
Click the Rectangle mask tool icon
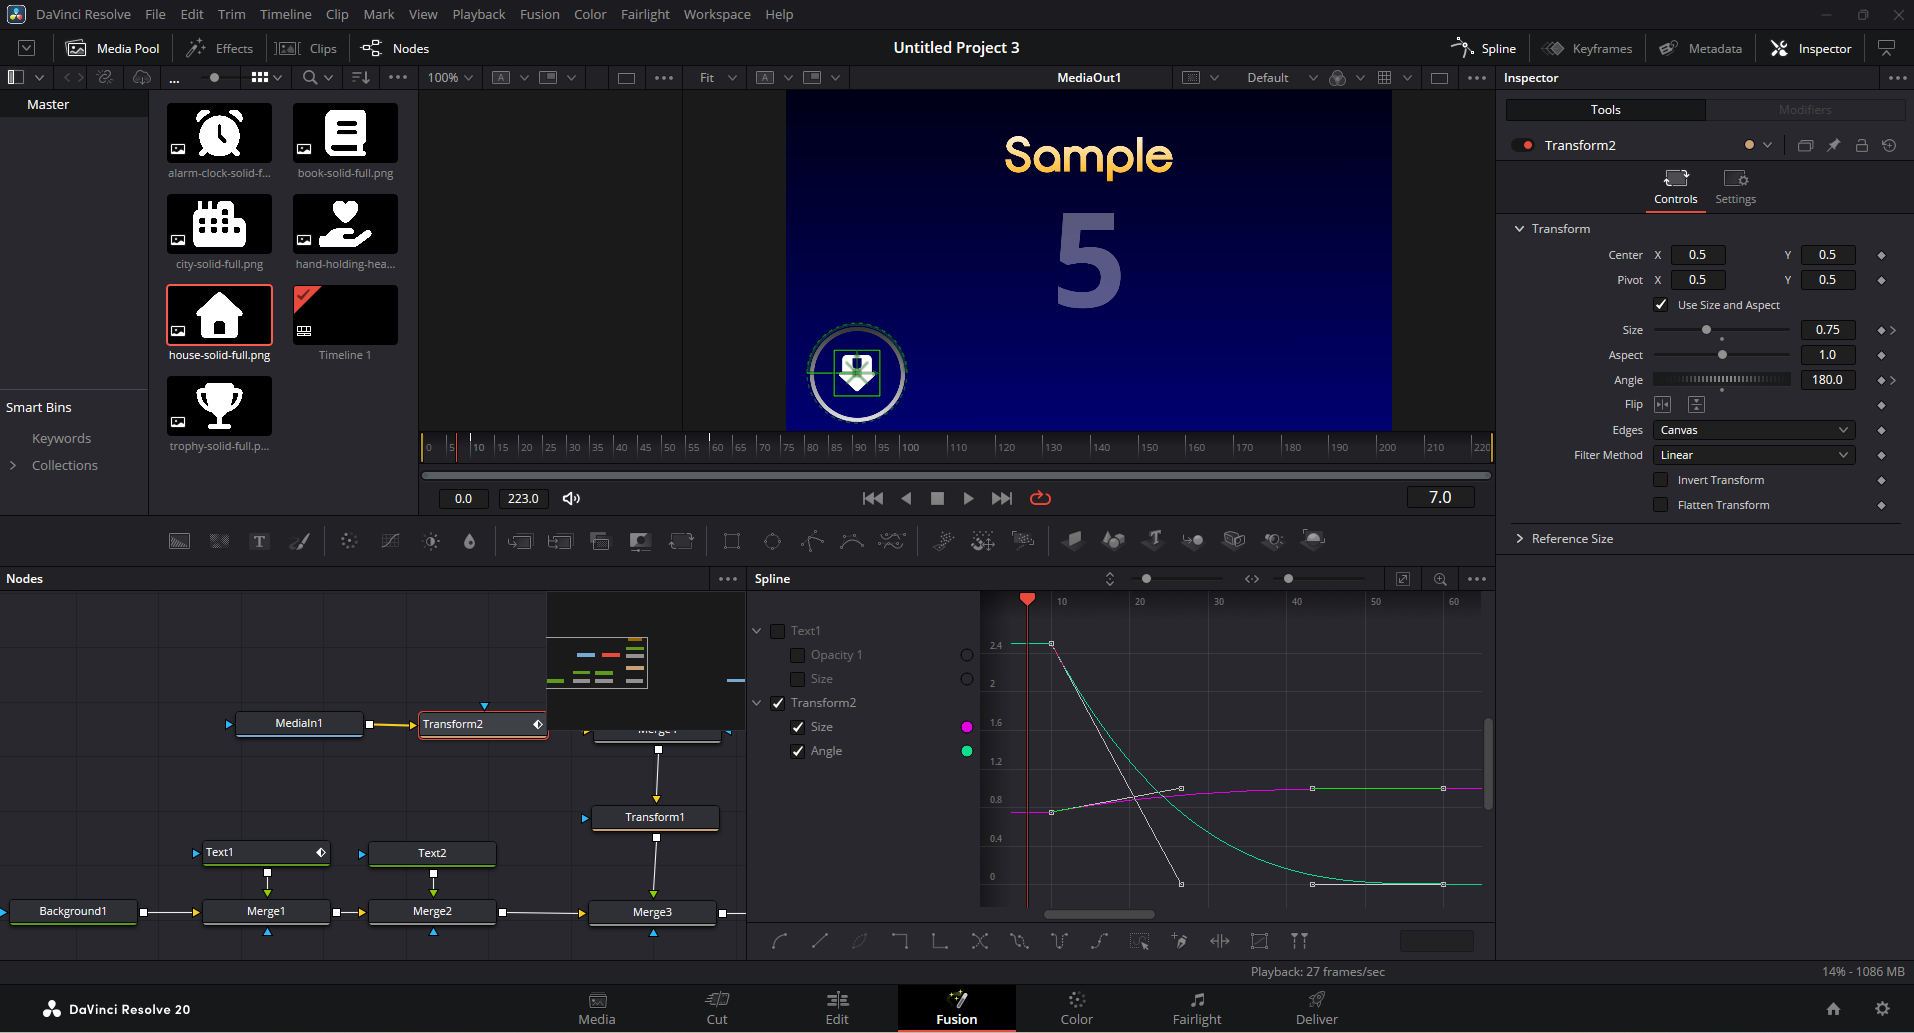pyautogui.click(x=732, y=541)
